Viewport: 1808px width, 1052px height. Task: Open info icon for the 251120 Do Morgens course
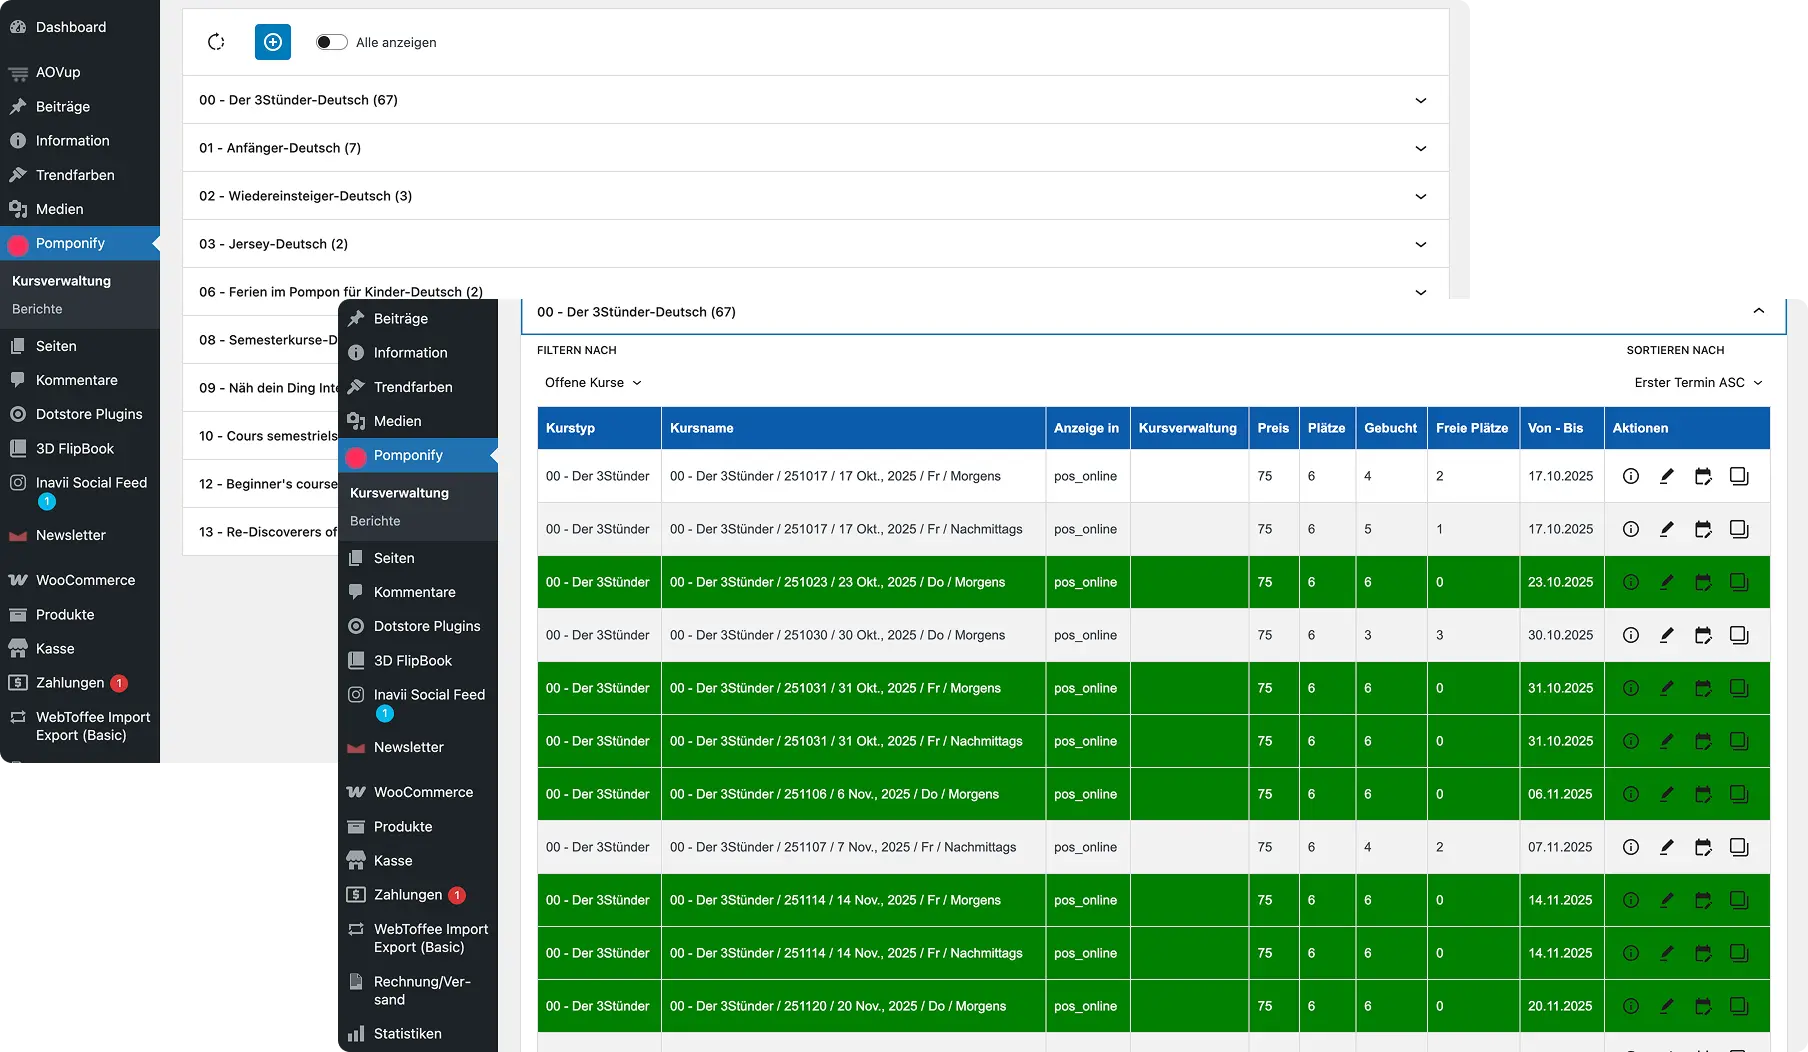1630,1006
